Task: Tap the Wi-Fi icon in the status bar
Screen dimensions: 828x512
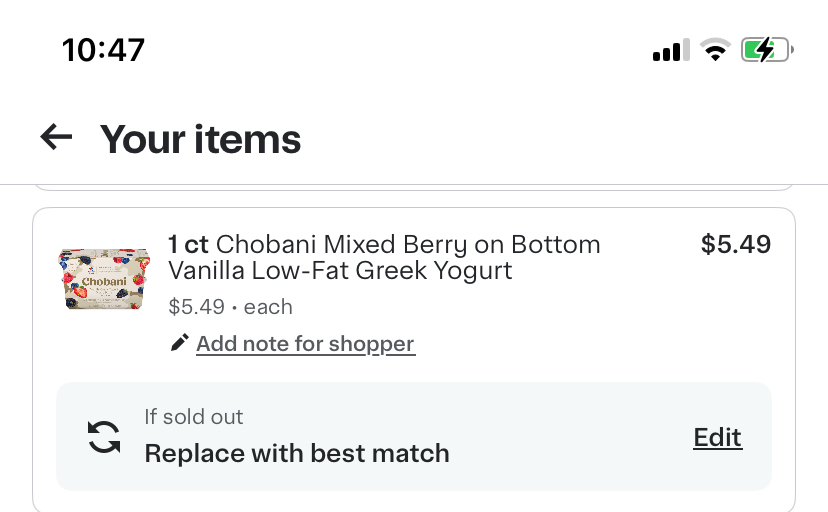Action: [x=715, y=50]
